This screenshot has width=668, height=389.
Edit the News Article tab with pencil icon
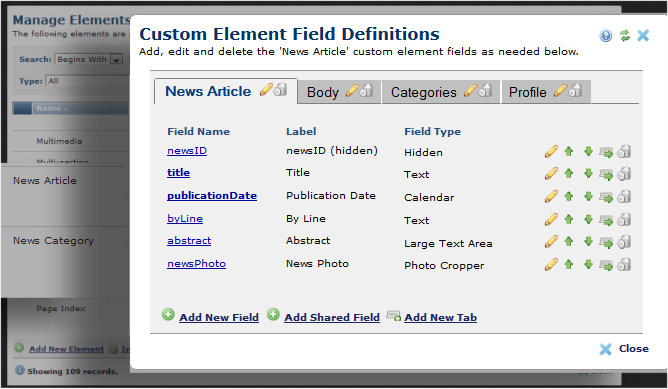point(266,89)
